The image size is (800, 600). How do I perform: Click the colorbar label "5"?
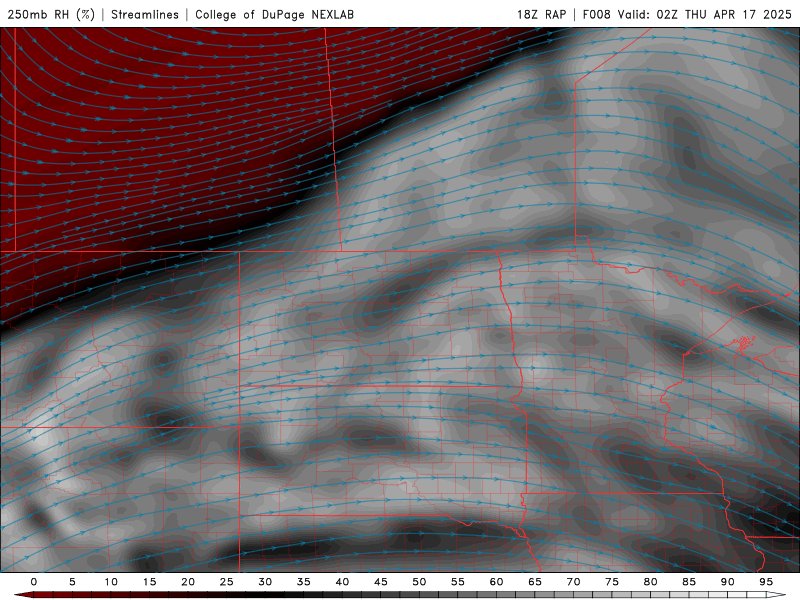pos(72,582)
